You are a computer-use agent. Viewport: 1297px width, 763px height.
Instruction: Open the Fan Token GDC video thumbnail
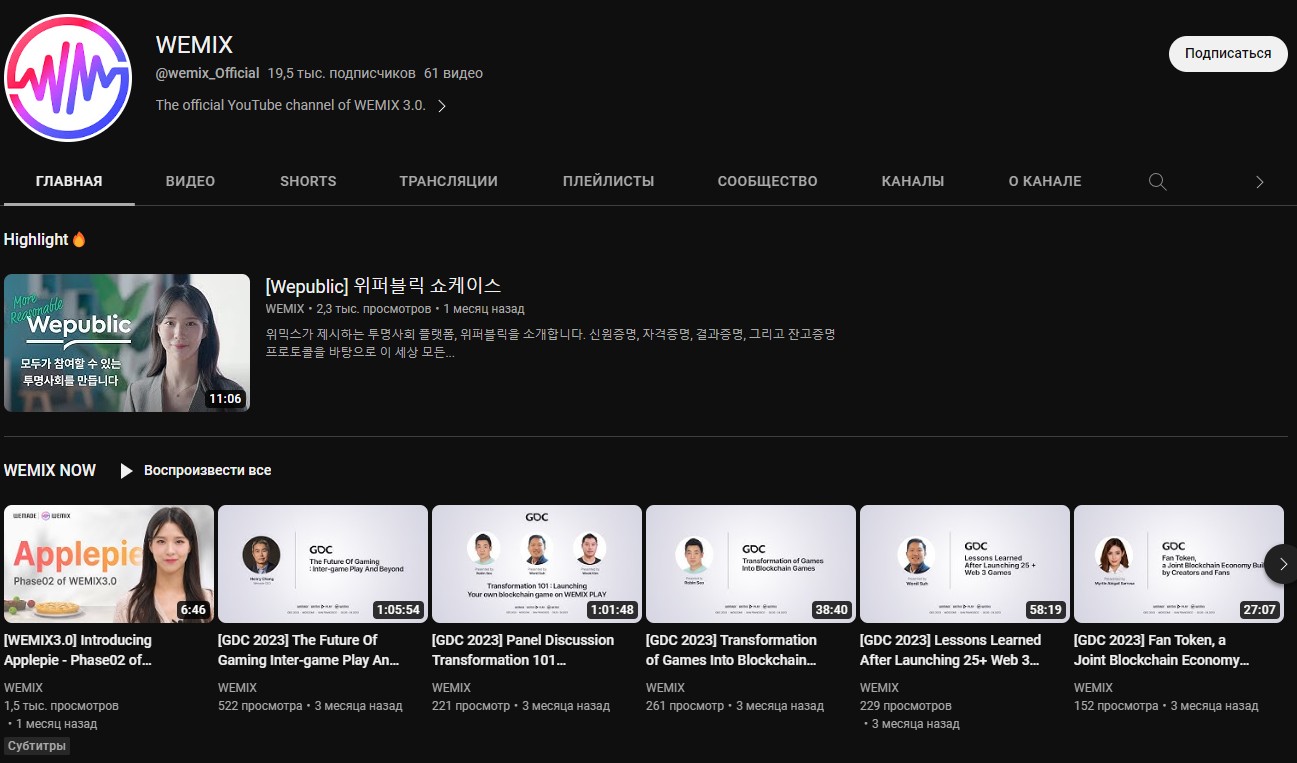point(1179,564)
